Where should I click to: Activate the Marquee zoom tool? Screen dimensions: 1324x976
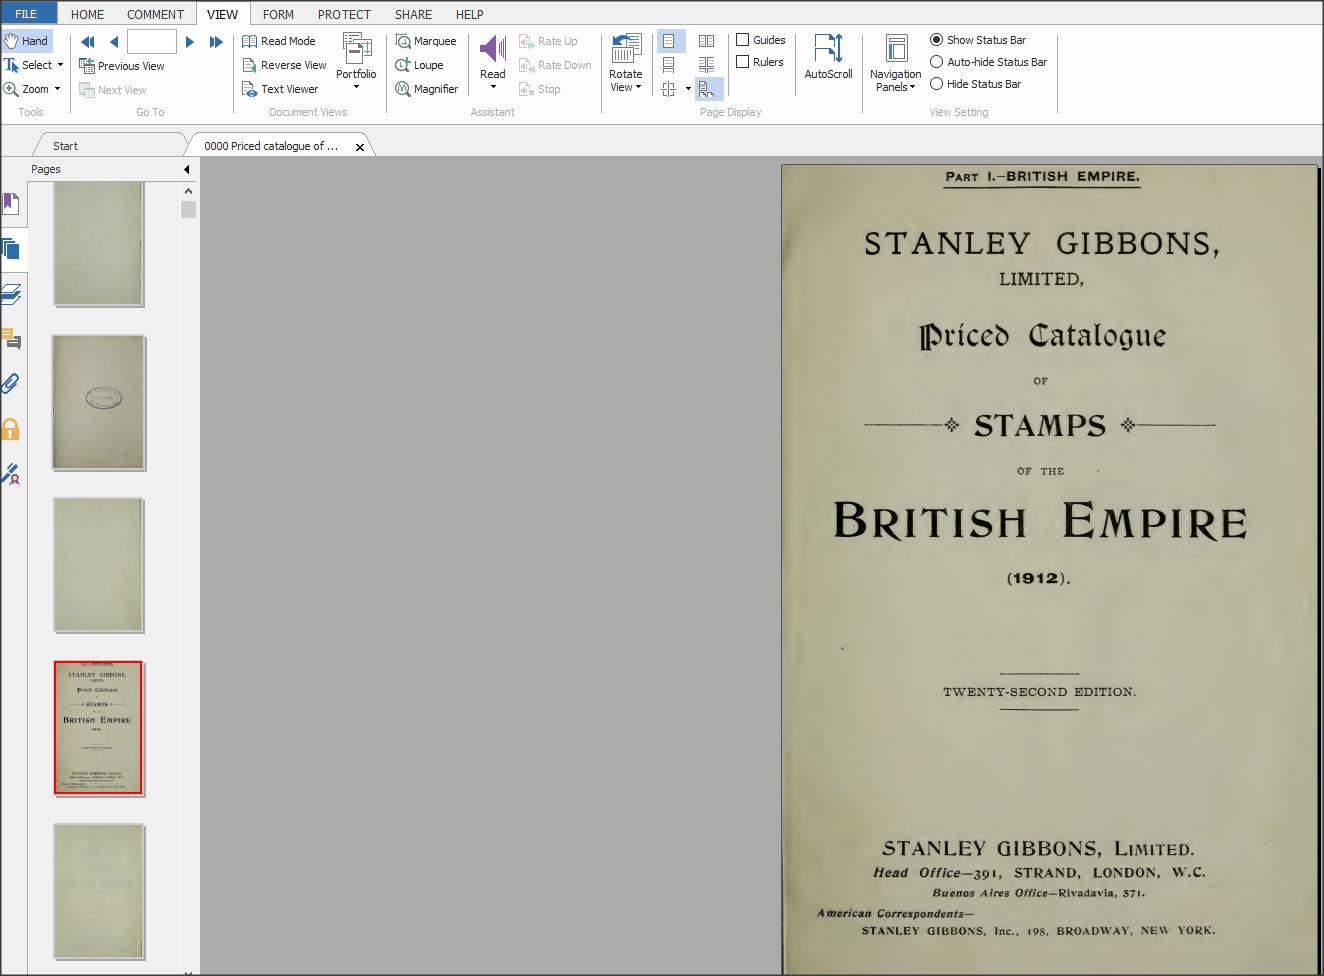pos(426,41)
